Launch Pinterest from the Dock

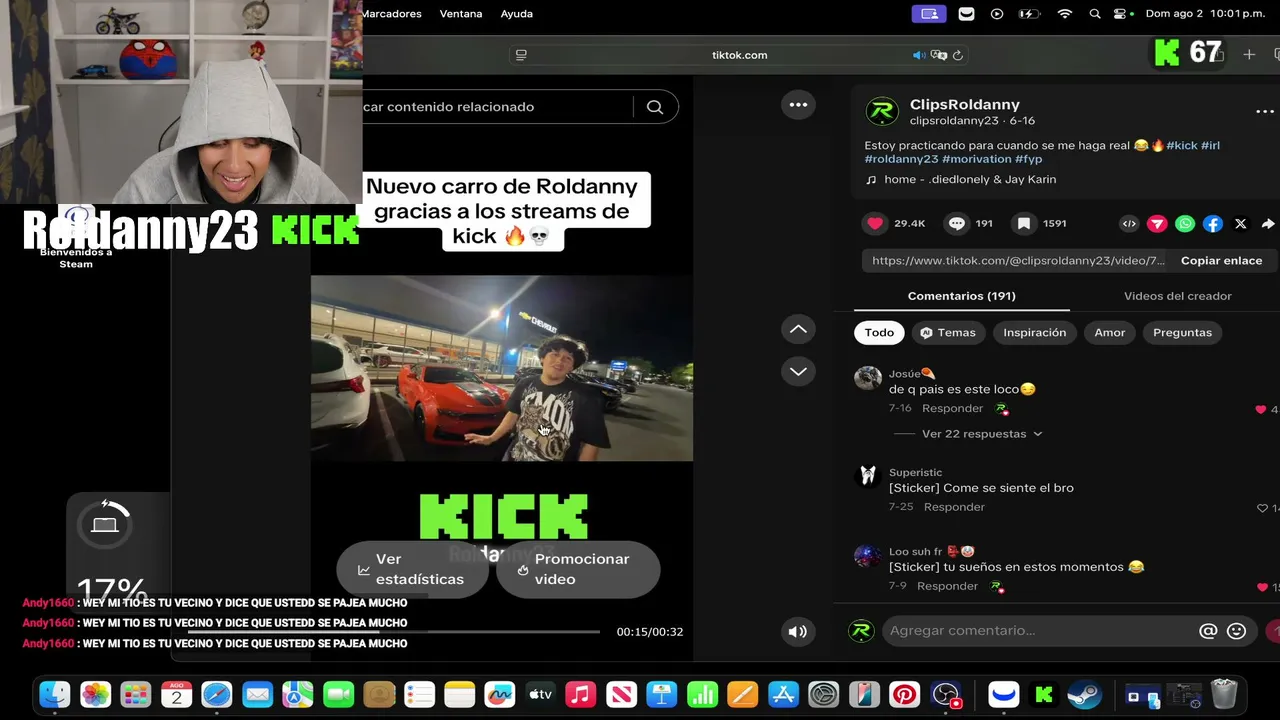tap(904, 694)
